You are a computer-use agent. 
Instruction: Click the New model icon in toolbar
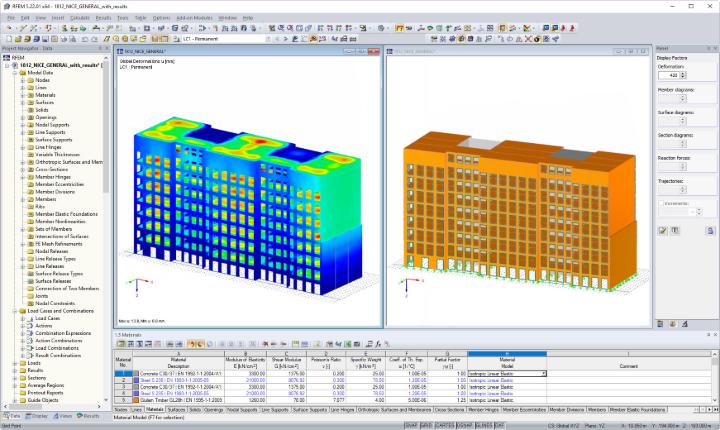click(9, 39)
